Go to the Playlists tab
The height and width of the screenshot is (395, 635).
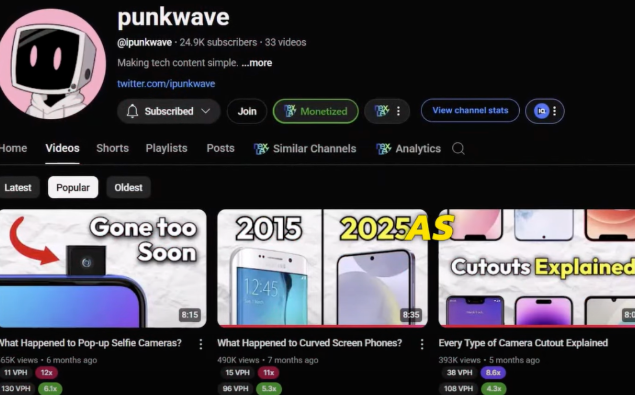point(166,148)
